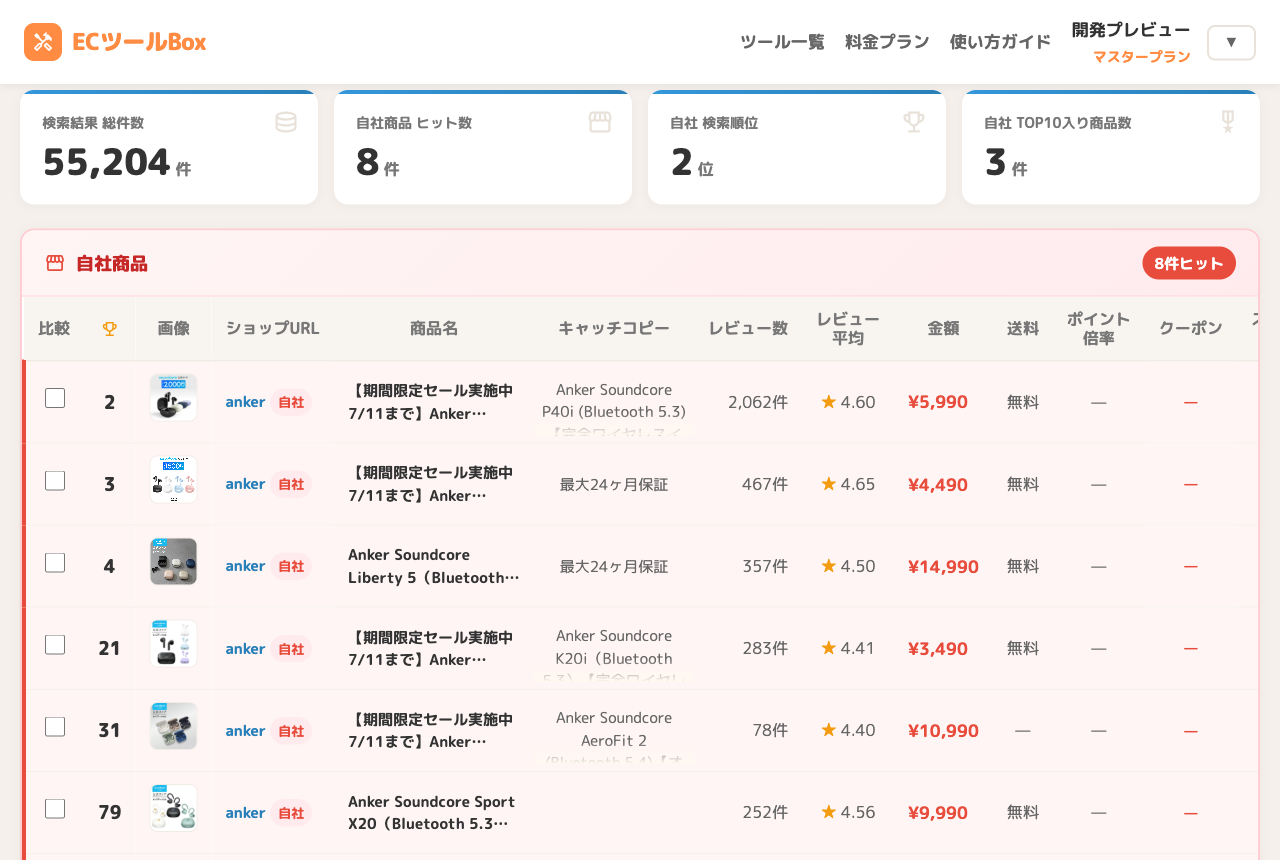Open the account dropdown arrow button
The image size is (1280, 860).
tap(1231, 42)
